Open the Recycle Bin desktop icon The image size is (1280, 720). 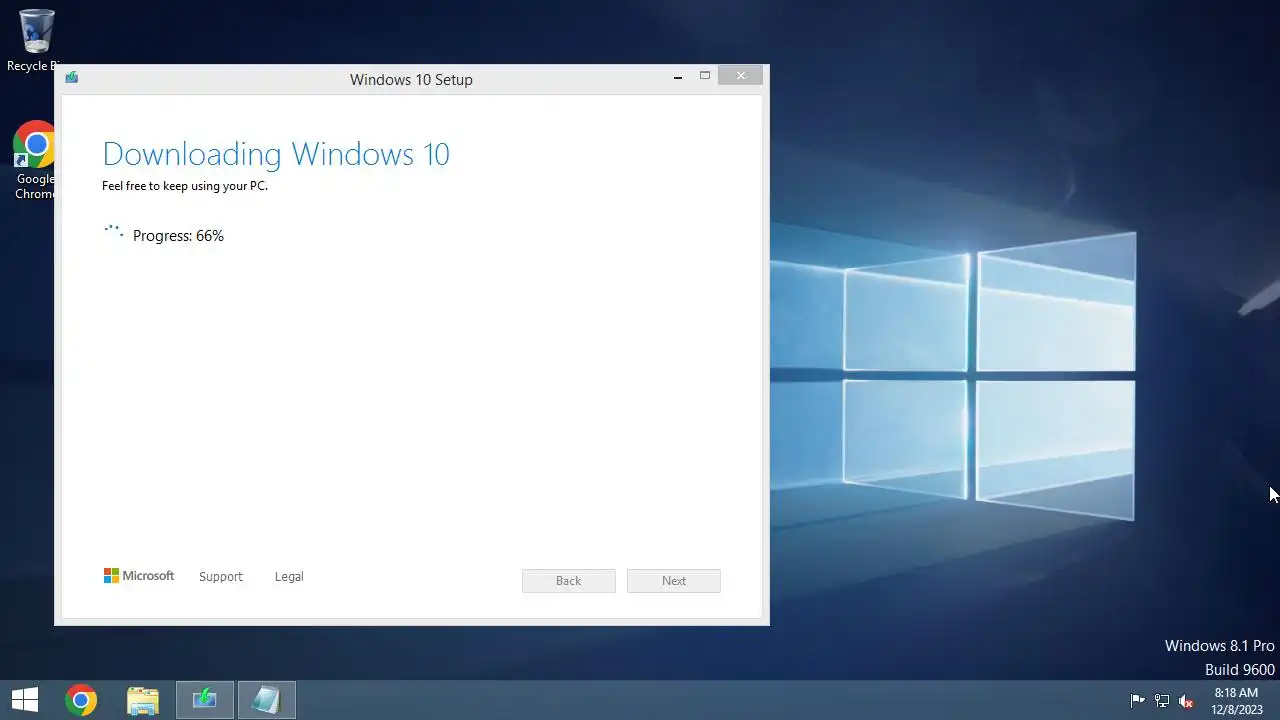(x=35, y=40)
